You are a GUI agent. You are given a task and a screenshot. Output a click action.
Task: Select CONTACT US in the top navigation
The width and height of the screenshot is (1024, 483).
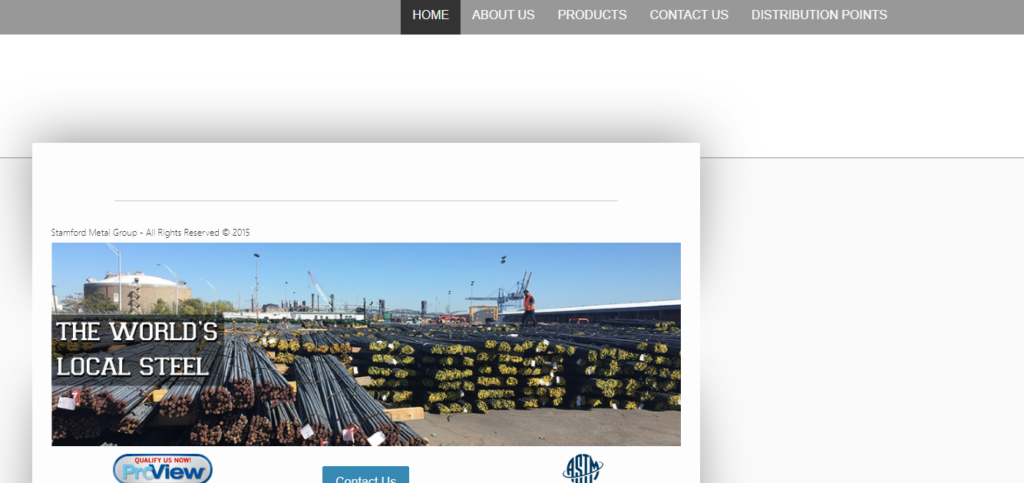tap(689, 15)
